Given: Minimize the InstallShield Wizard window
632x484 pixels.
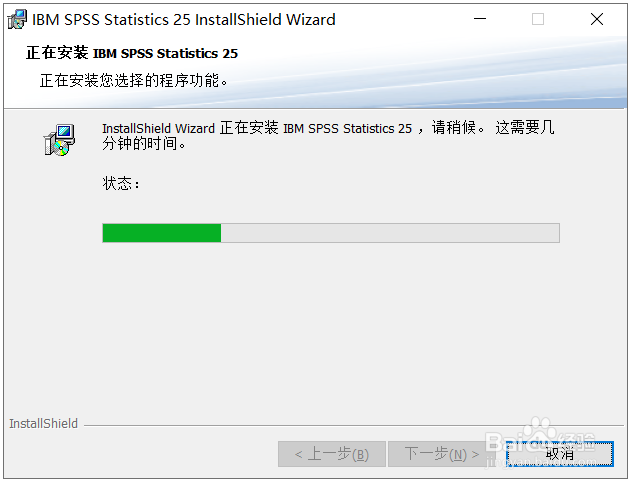Looking at the screenshot, I should 480,19.
